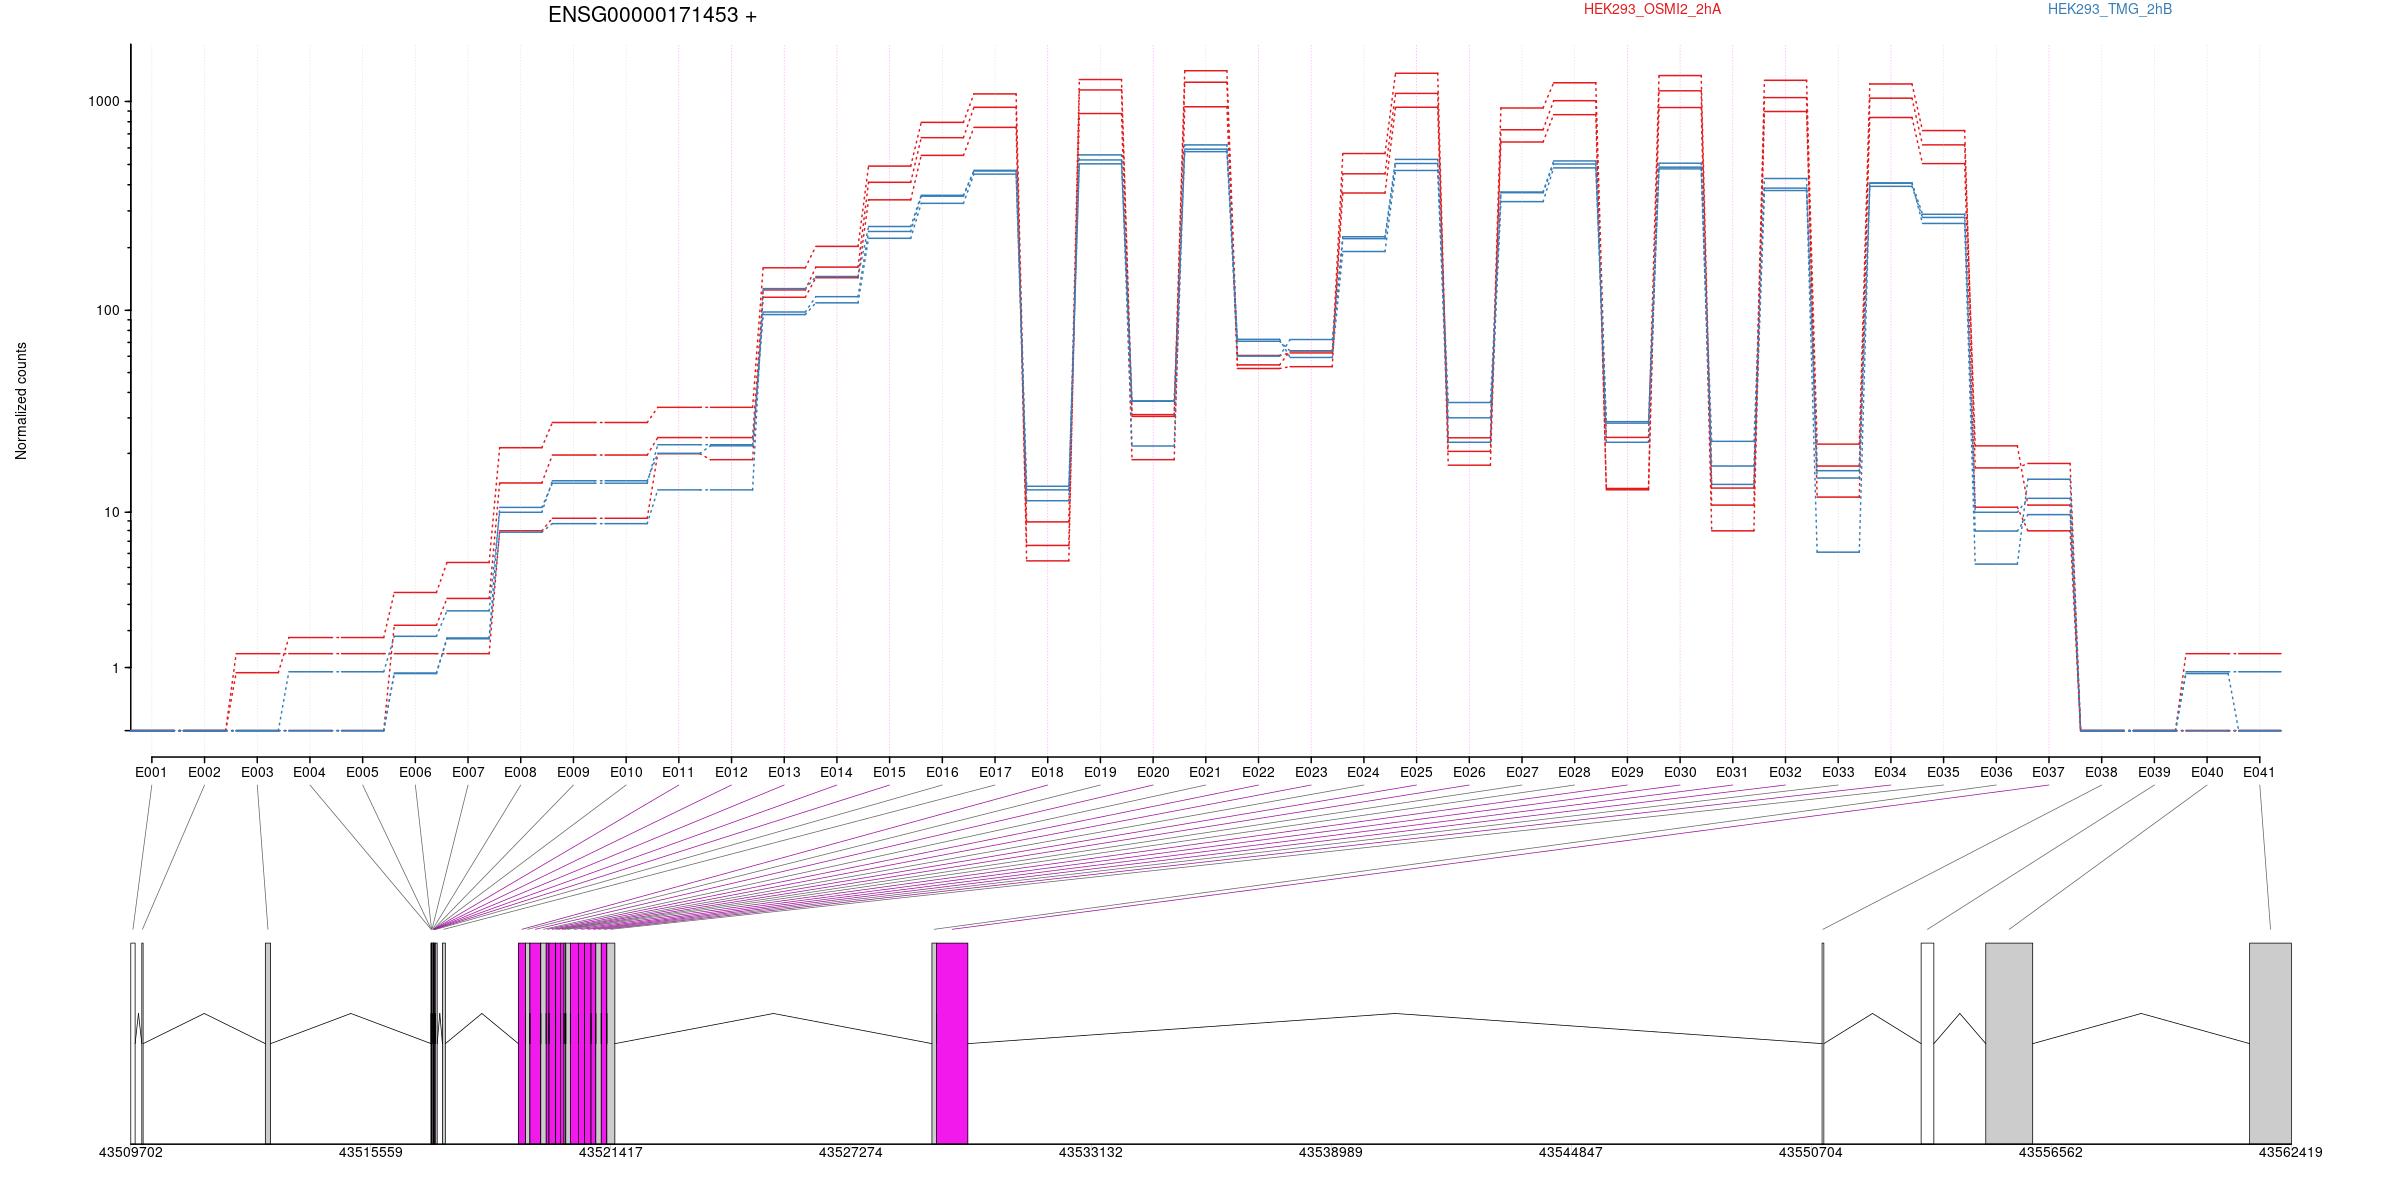Viewport: 2400px width, 1200px height.
Task: Click exon label E003
Action: pyautogui.click(x=257, y=772)
